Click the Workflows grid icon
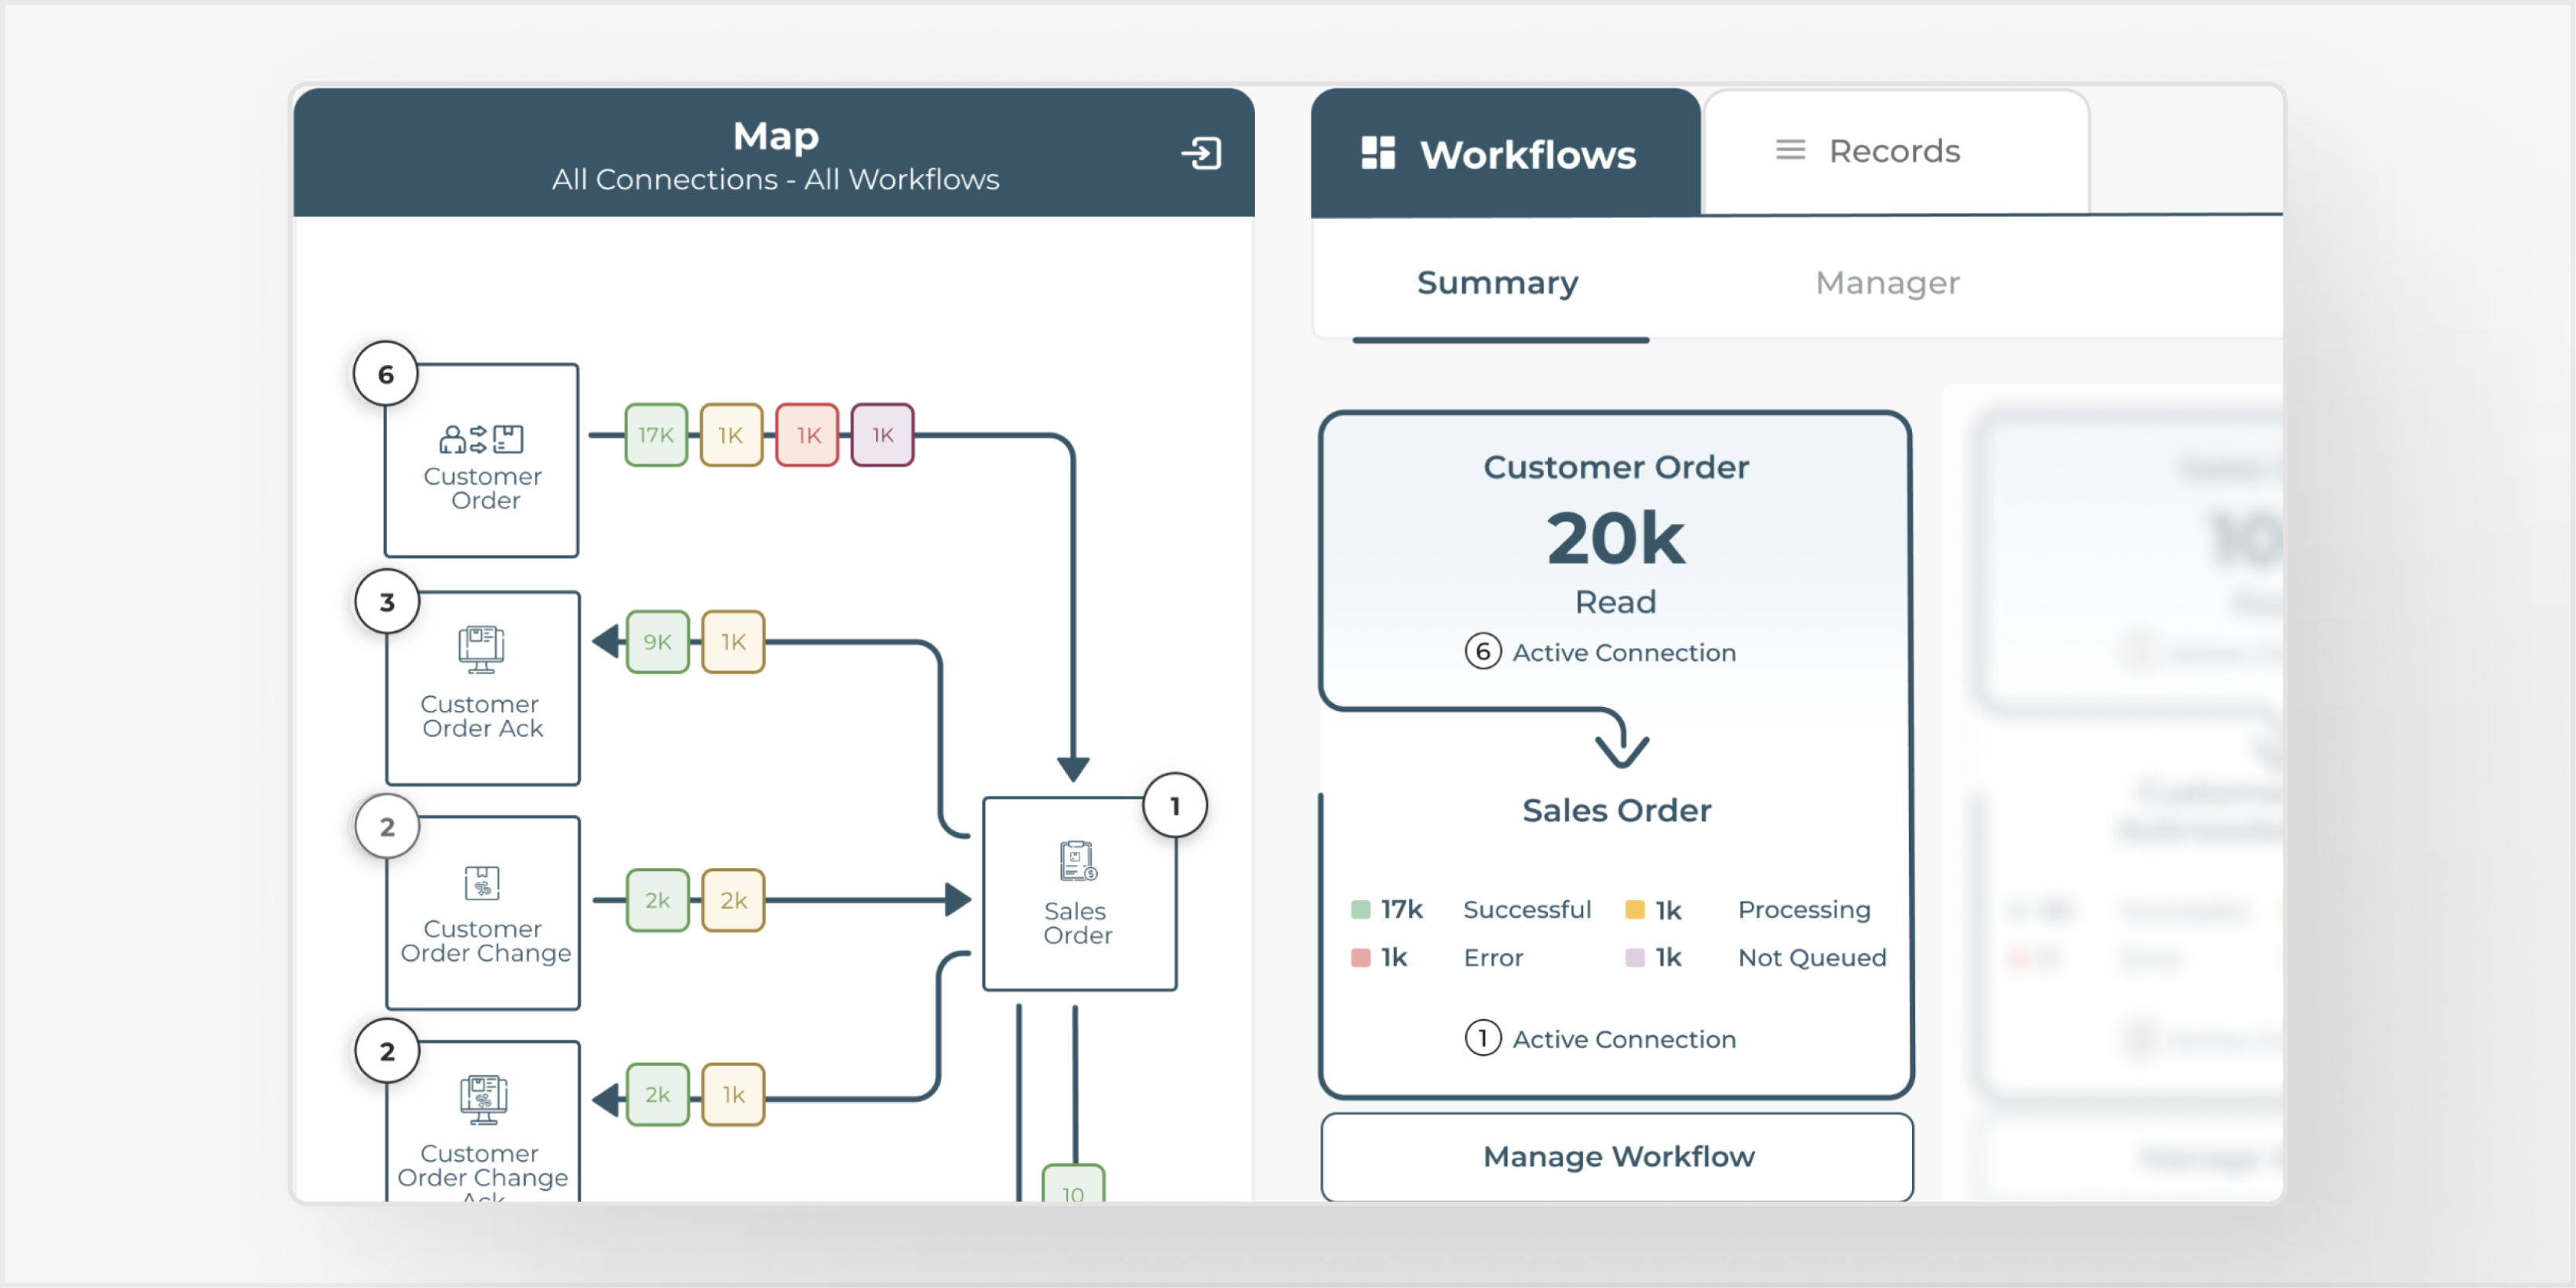 pos(1378,153)
